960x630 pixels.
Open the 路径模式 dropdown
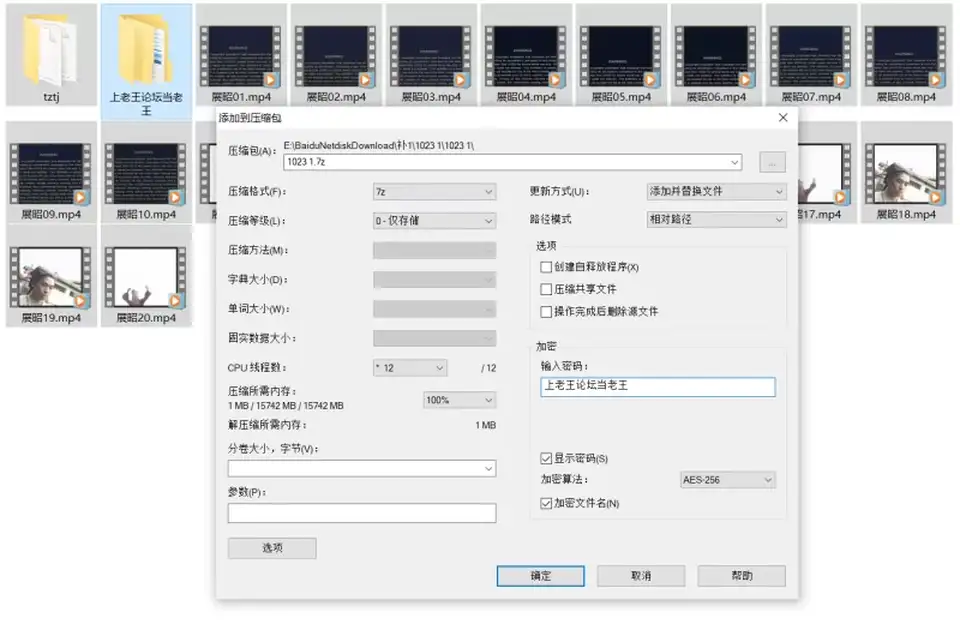716,219
